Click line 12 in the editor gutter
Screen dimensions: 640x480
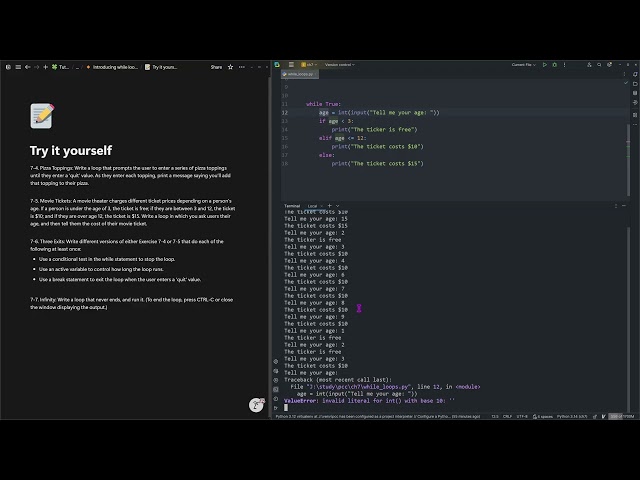pyautogui.click(x=285, y=113)
